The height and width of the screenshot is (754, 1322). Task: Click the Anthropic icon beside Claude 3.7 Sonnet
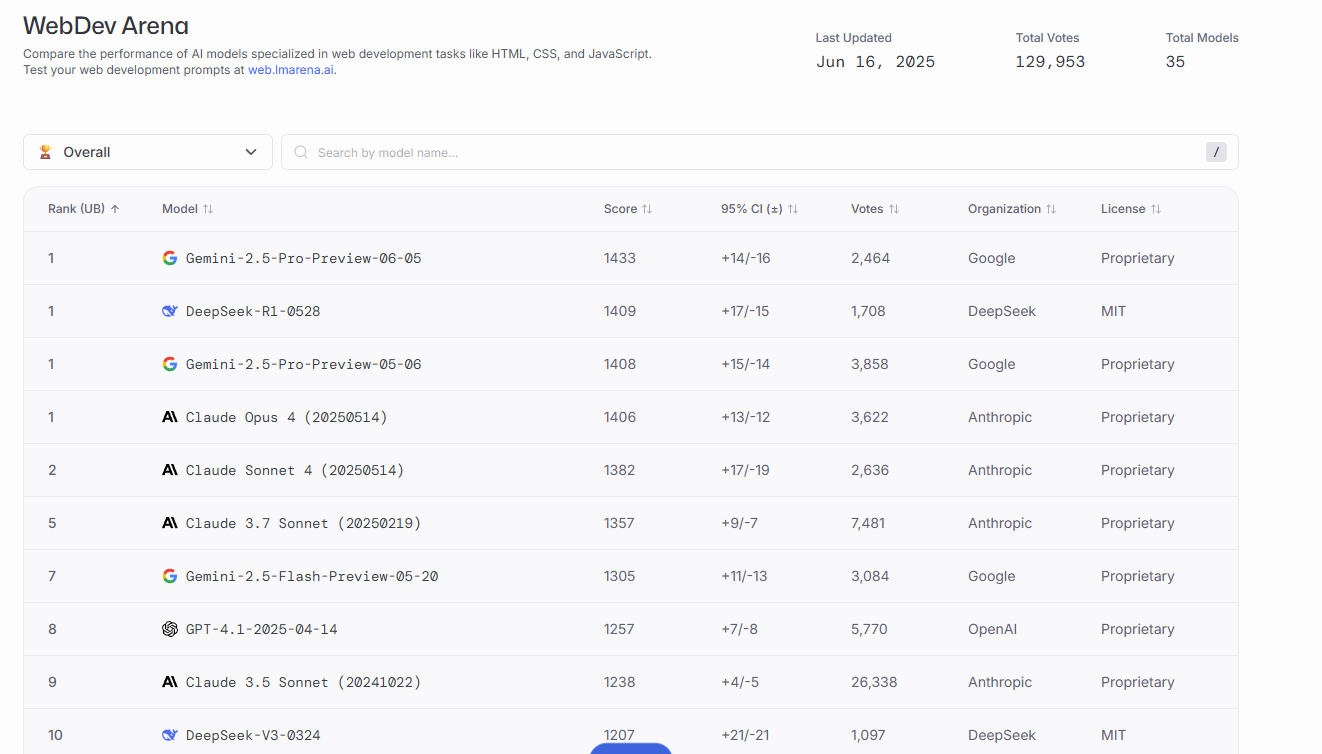[x=170, y=523]
